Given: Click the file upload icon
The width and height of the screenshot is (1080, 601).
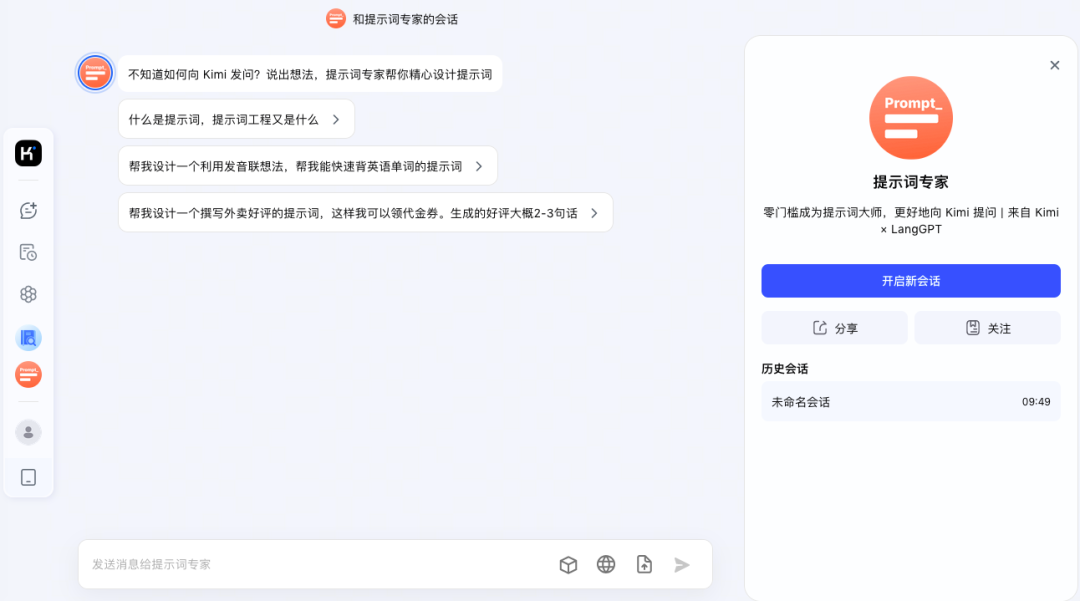Looking at the screenshot, I should [x=644, y=565].
